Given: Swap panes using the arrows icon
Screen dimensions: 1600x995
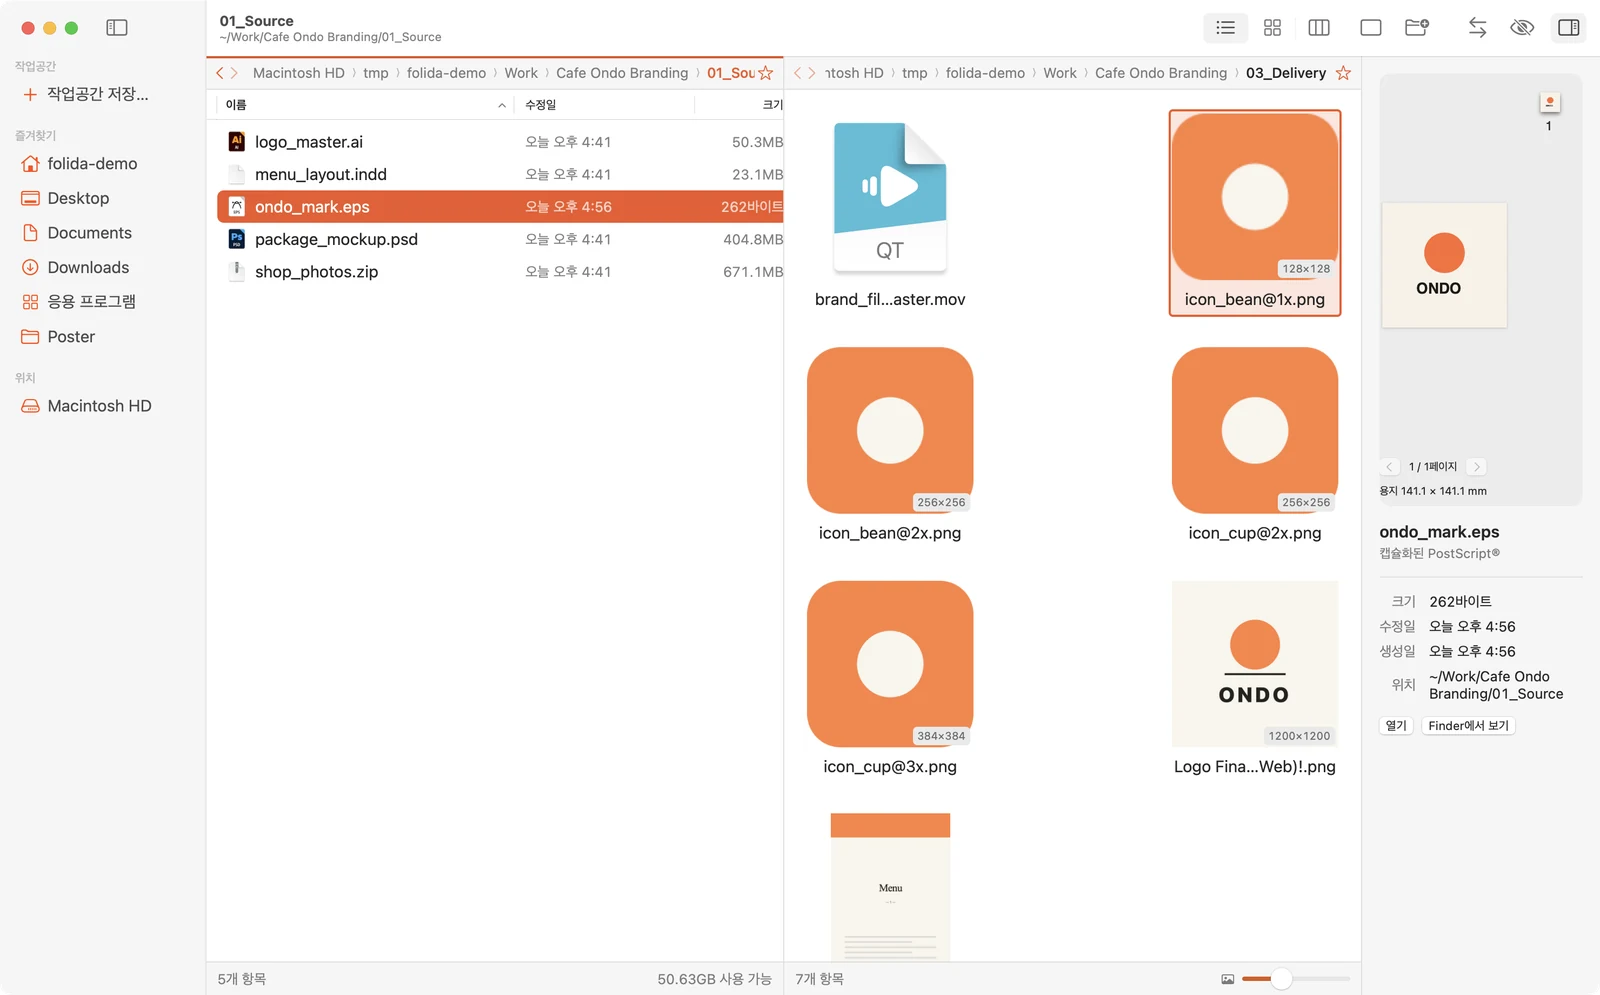Looking at the screenshot, I should pyautogui.click(x=1477, y=28).
